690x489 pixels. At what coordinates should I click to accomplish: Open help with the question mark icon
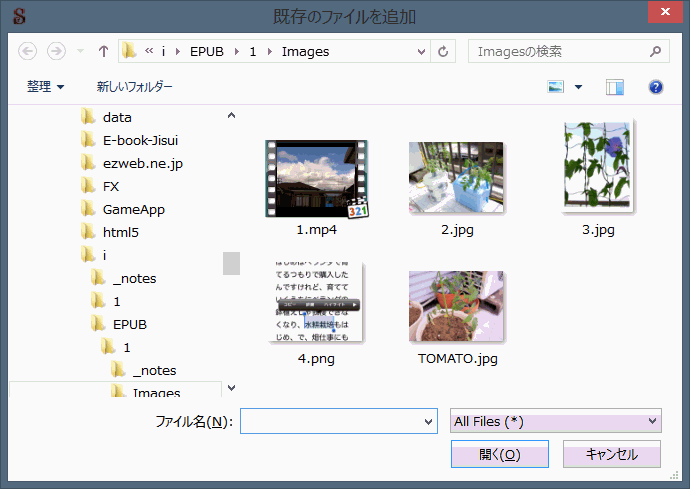tap(656, 87)
